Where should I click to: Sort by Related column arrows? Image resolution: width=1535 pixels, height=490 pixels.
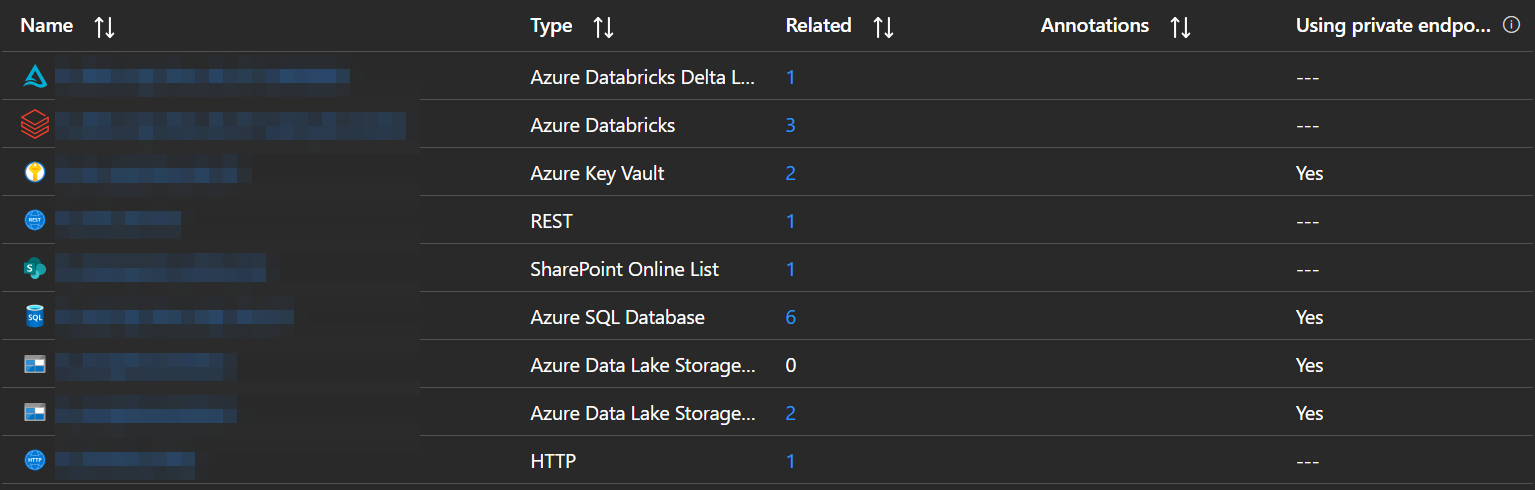pos(883,27)
